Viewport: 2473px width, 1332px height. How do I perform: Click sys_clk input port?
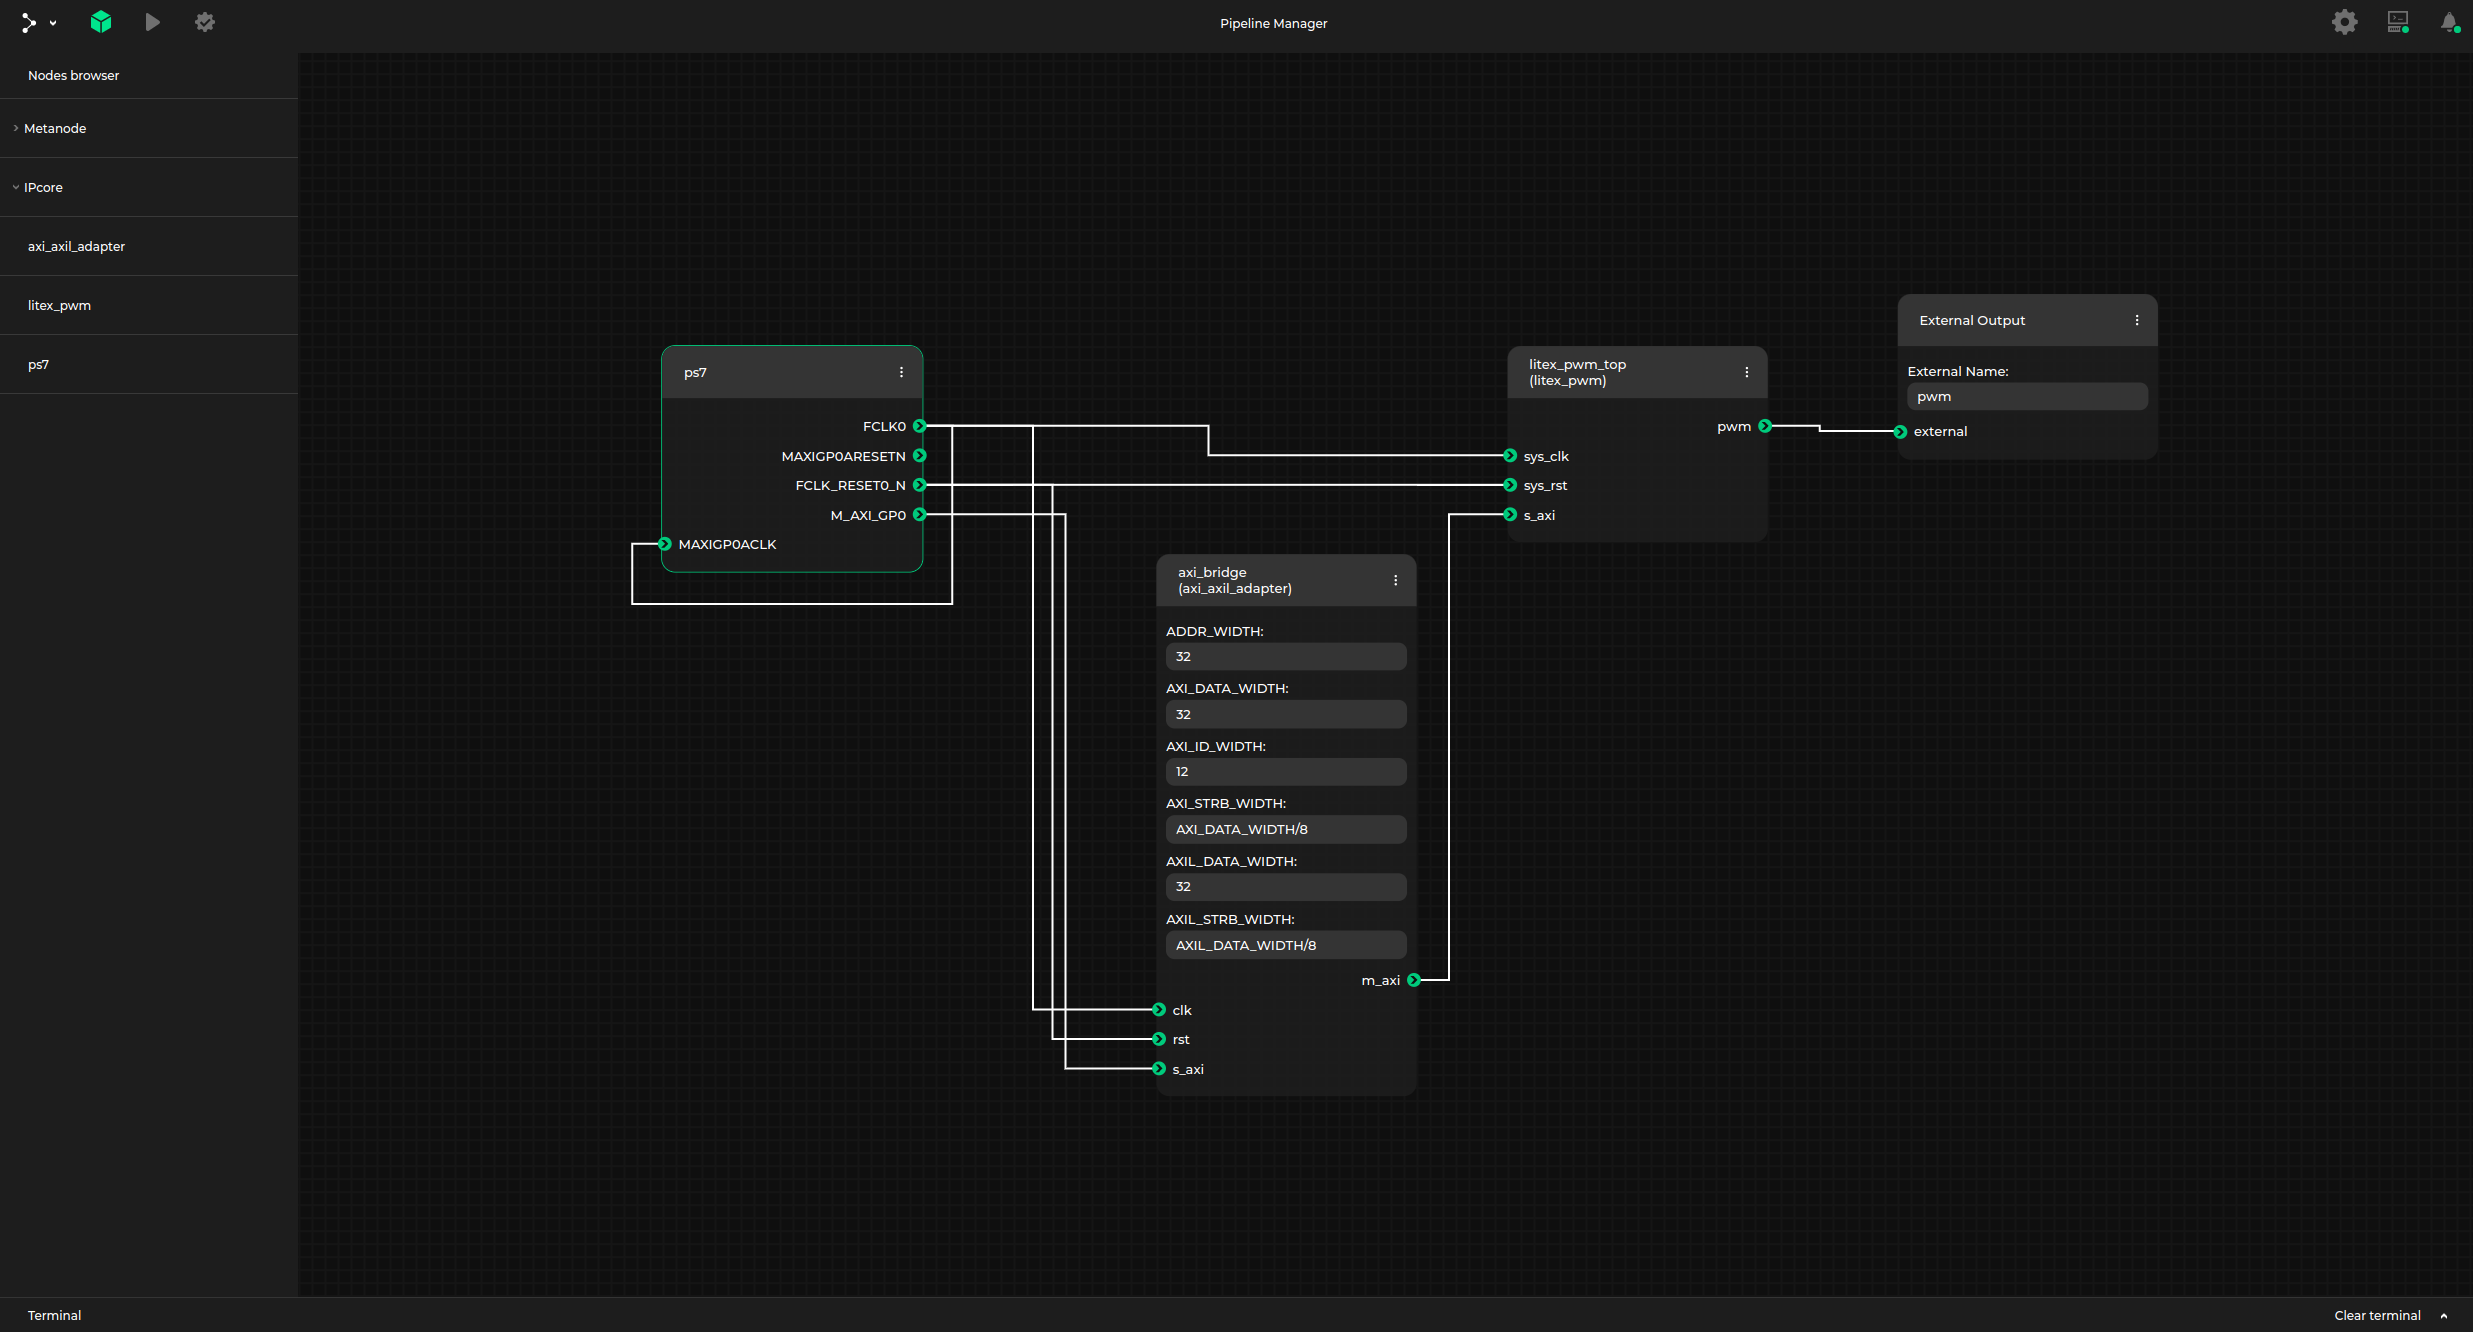click(x=1510, y=456)
